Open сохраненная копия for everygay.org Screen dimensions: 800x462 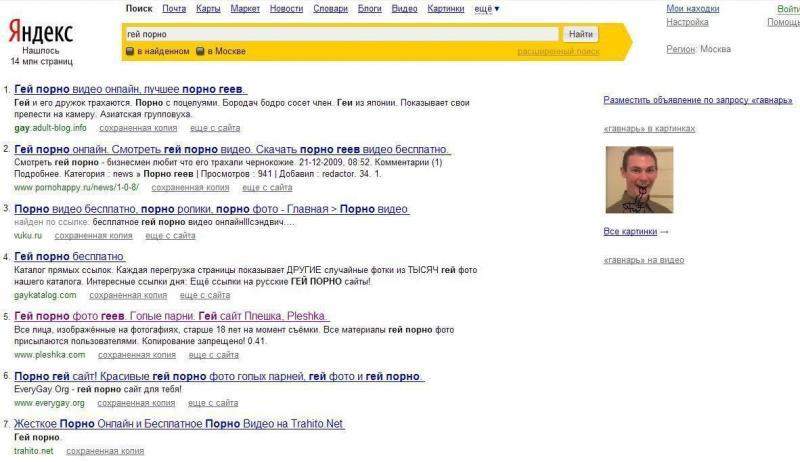point(136,403)
